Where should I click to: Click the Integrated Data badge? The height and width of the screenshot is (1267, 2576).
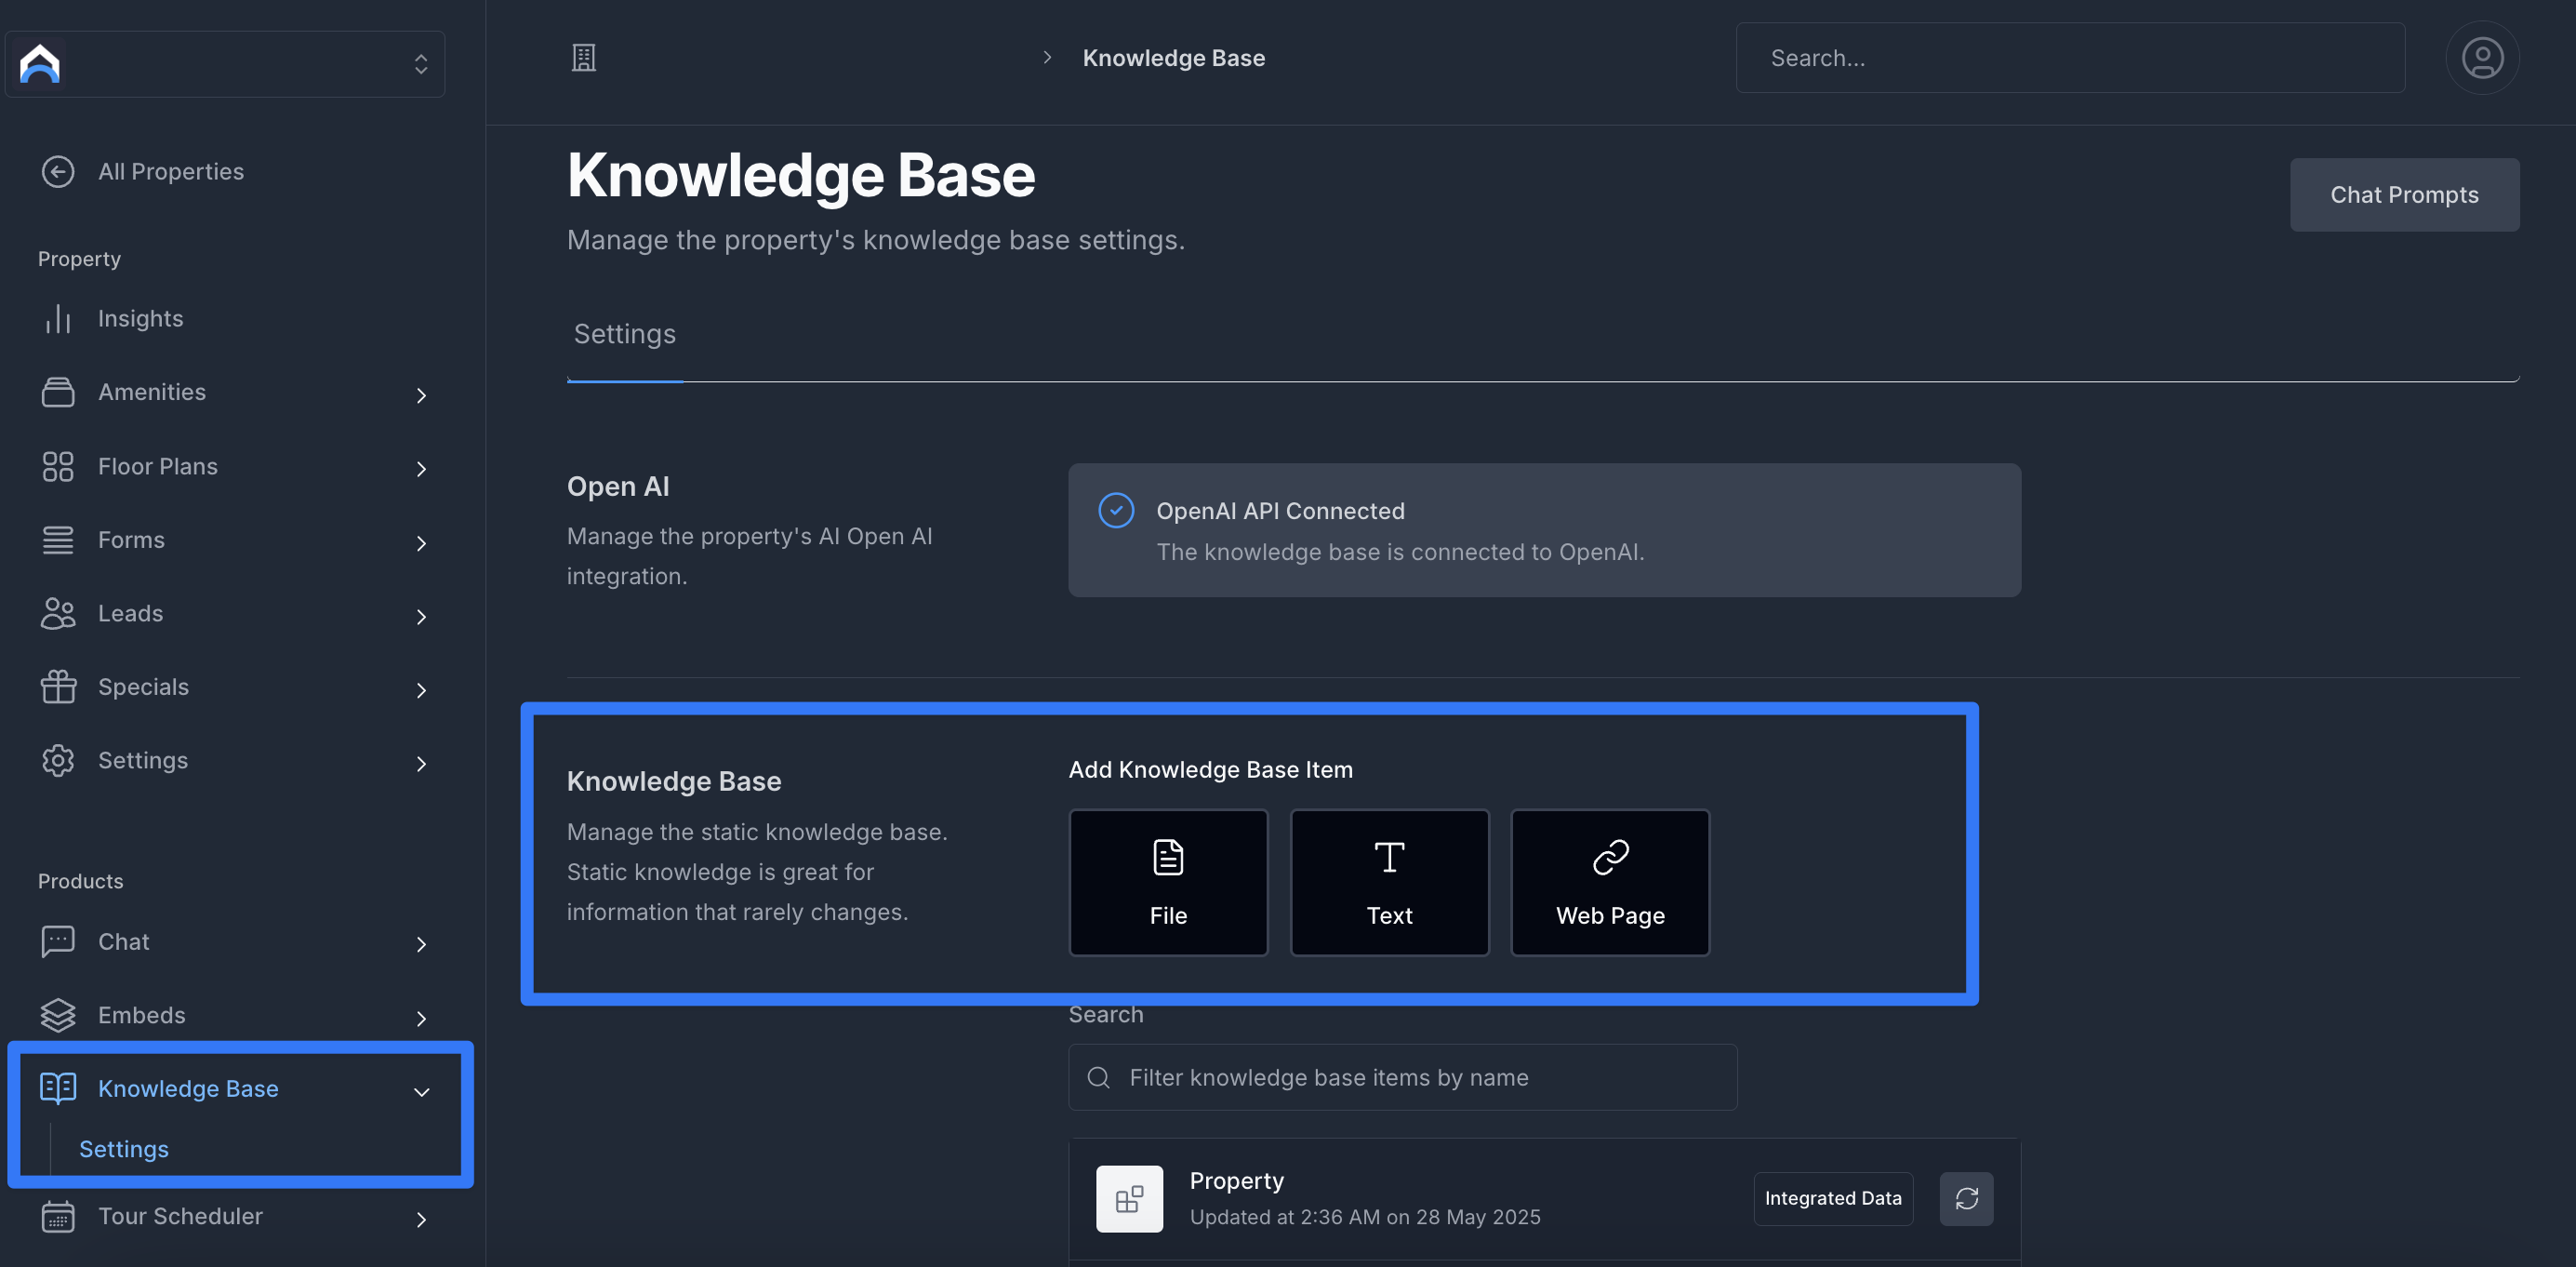(1833, 1199)
